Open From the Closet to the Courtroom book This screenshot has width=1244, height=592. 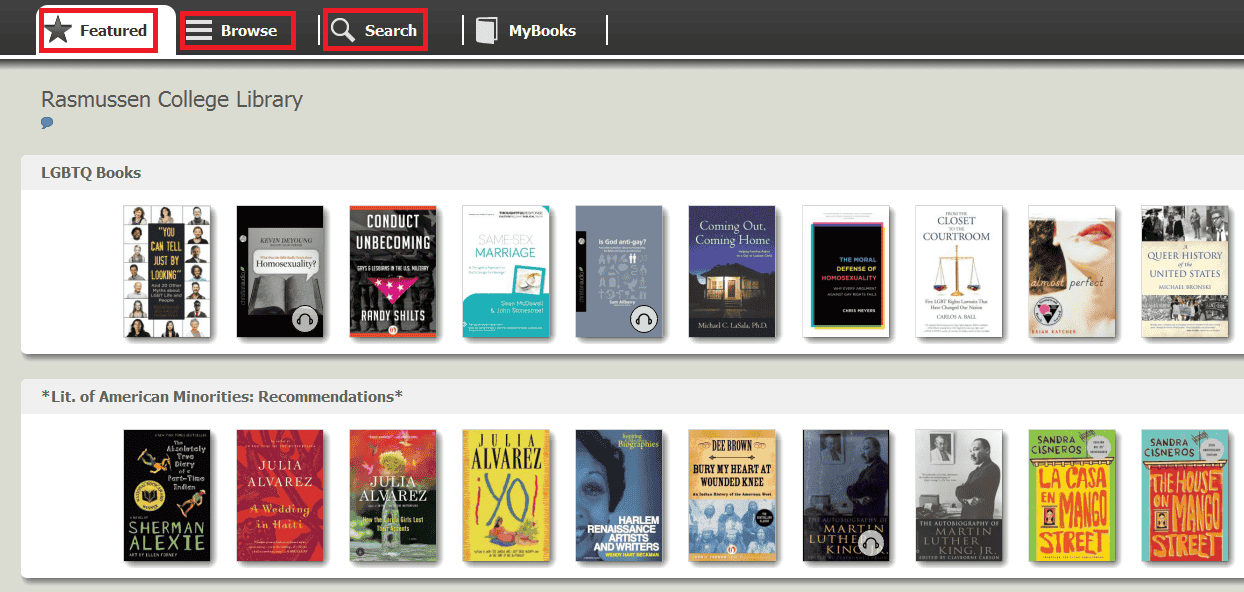[x=959, y=272]
